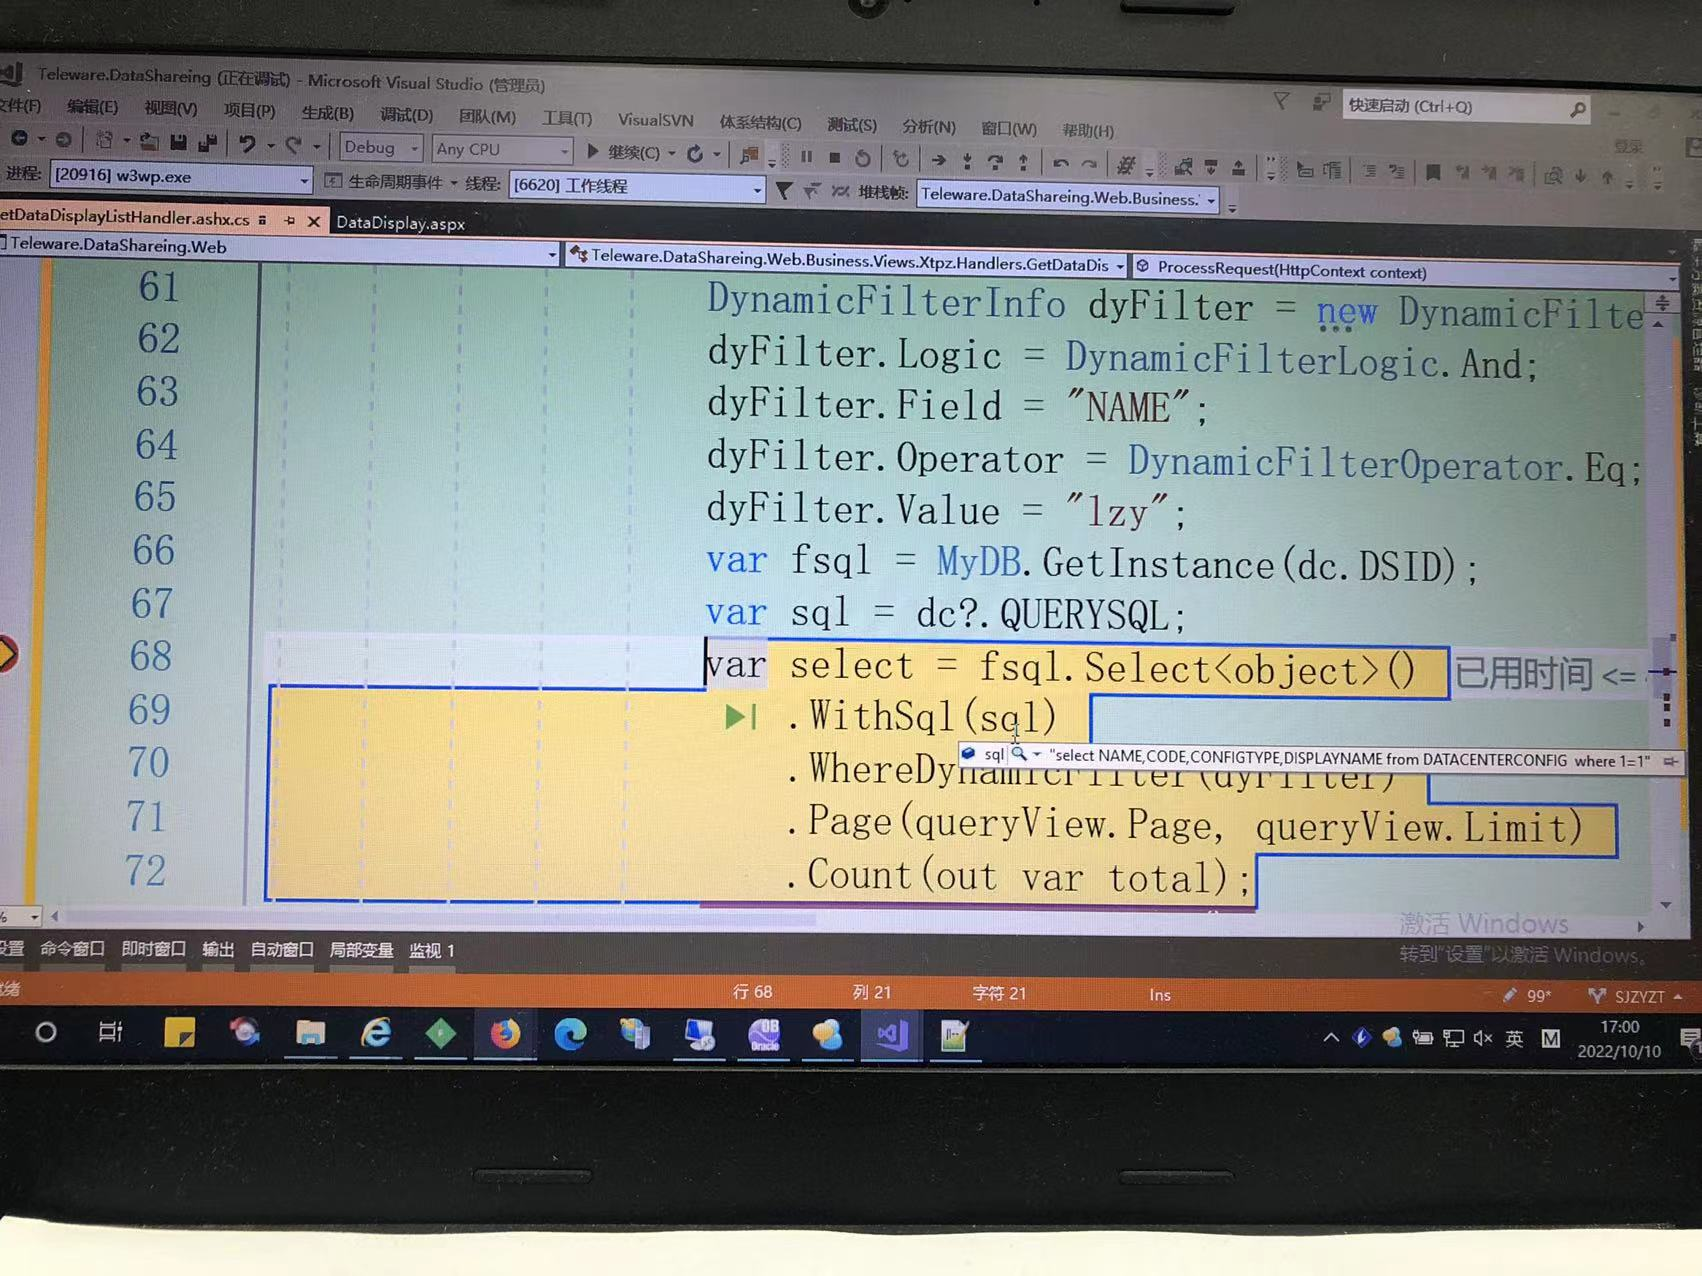Click the 快速启动 quick launch search box
Image resolution: width=1702 pixels, height=1276 pixels.
click(x=1465, y=107)
